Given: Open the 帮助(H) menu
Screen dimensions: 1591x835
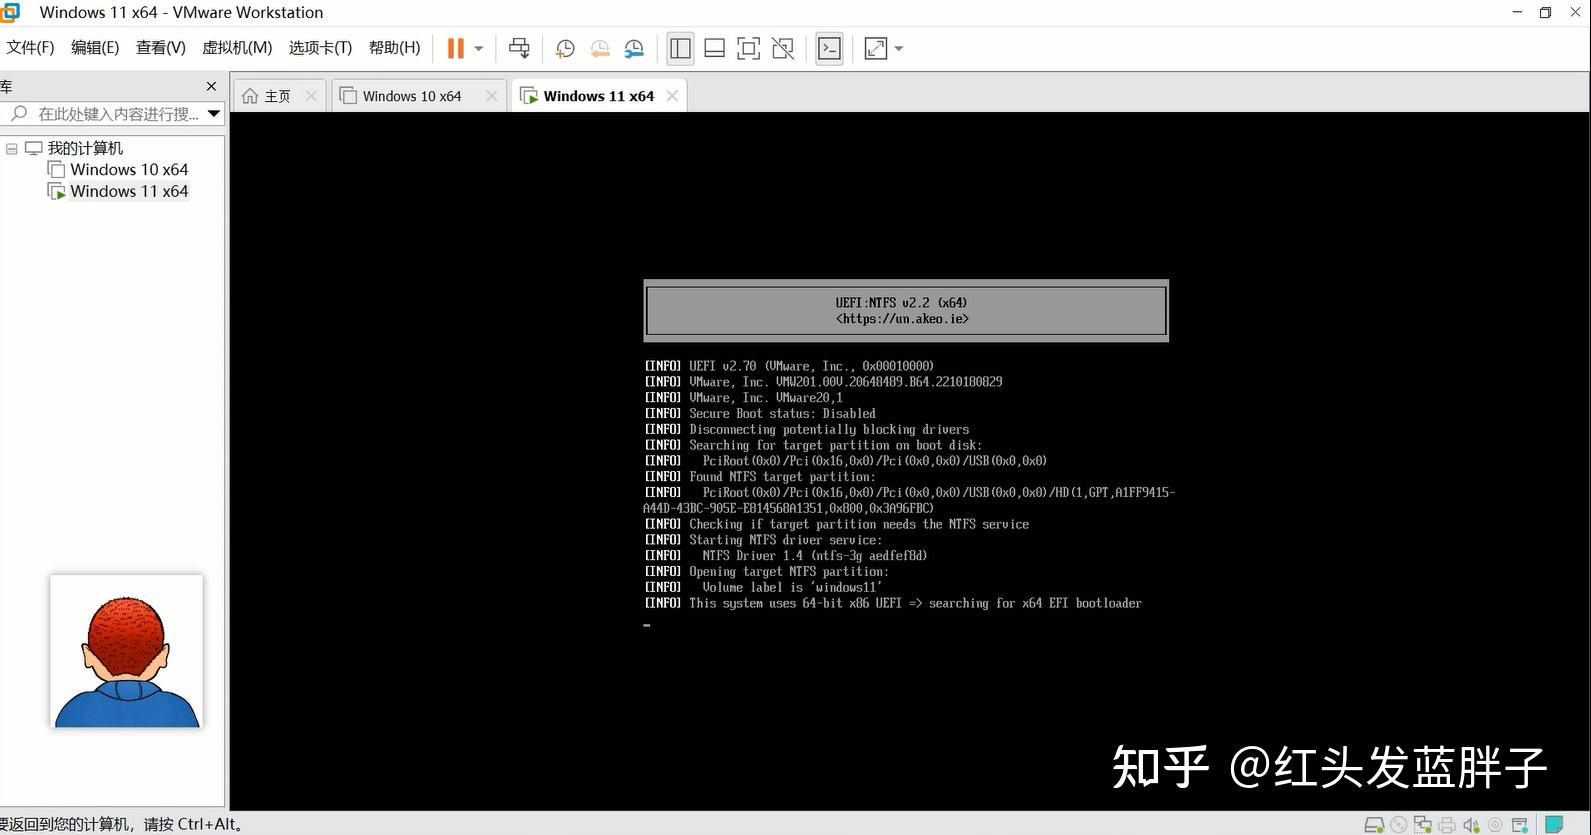Looking at the screenshot, I should 395,48.
